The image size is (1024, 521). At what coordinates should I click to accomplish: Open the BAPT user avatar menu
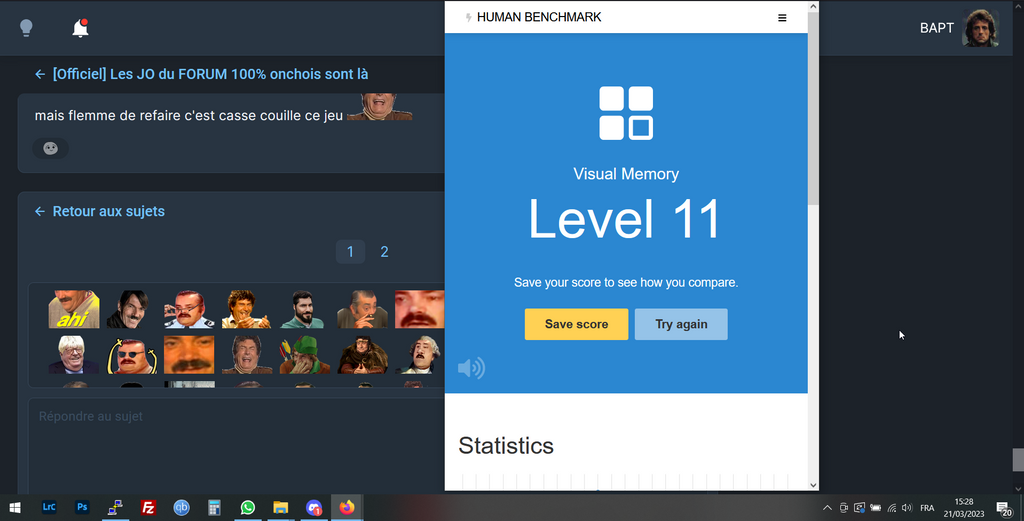[x=980, y=28]
